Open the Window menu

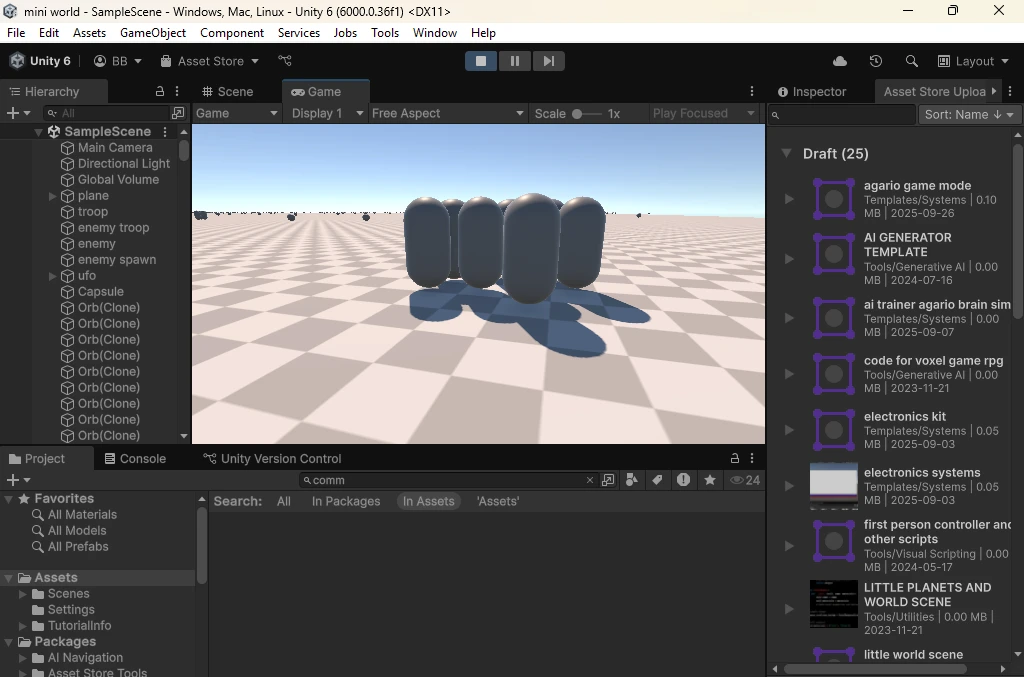(x=434, y=33)
